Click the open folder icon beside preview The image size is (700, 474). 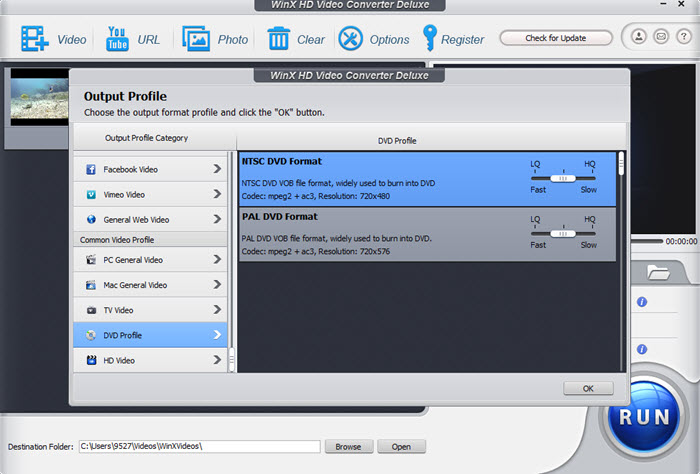[658, 272]
